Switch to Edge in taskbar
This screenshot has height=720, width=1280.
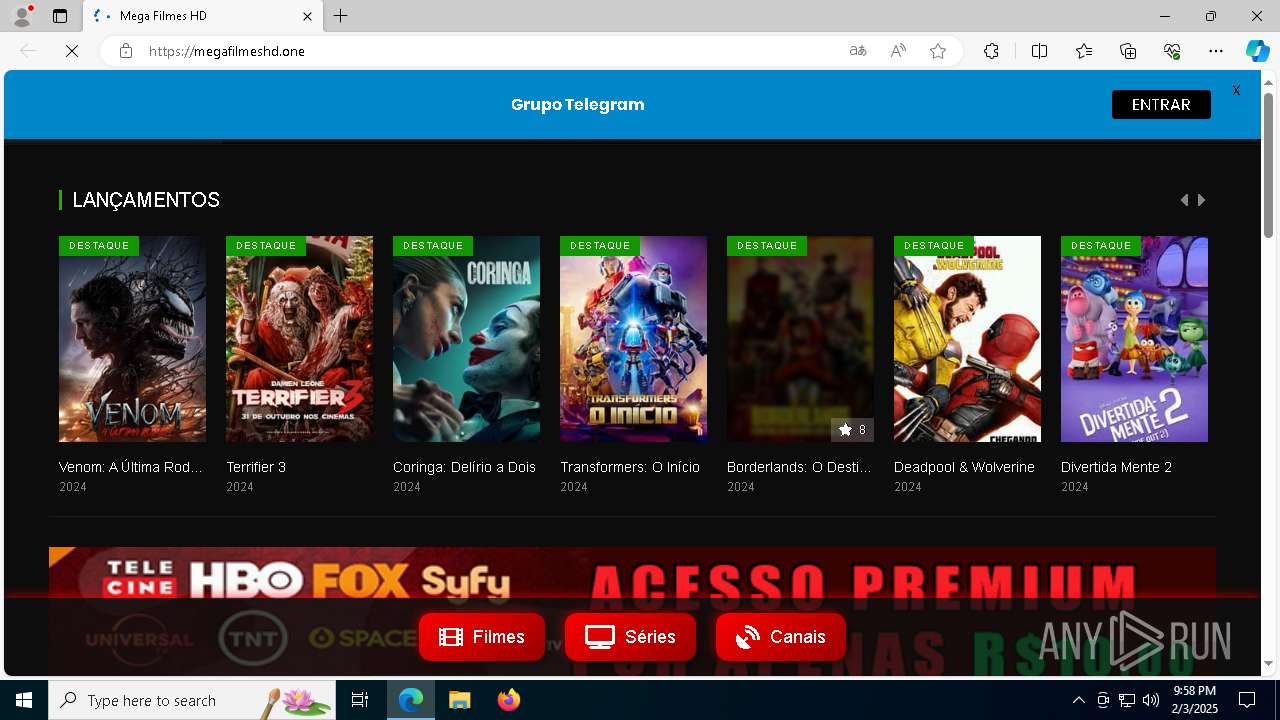coord(411,700)
